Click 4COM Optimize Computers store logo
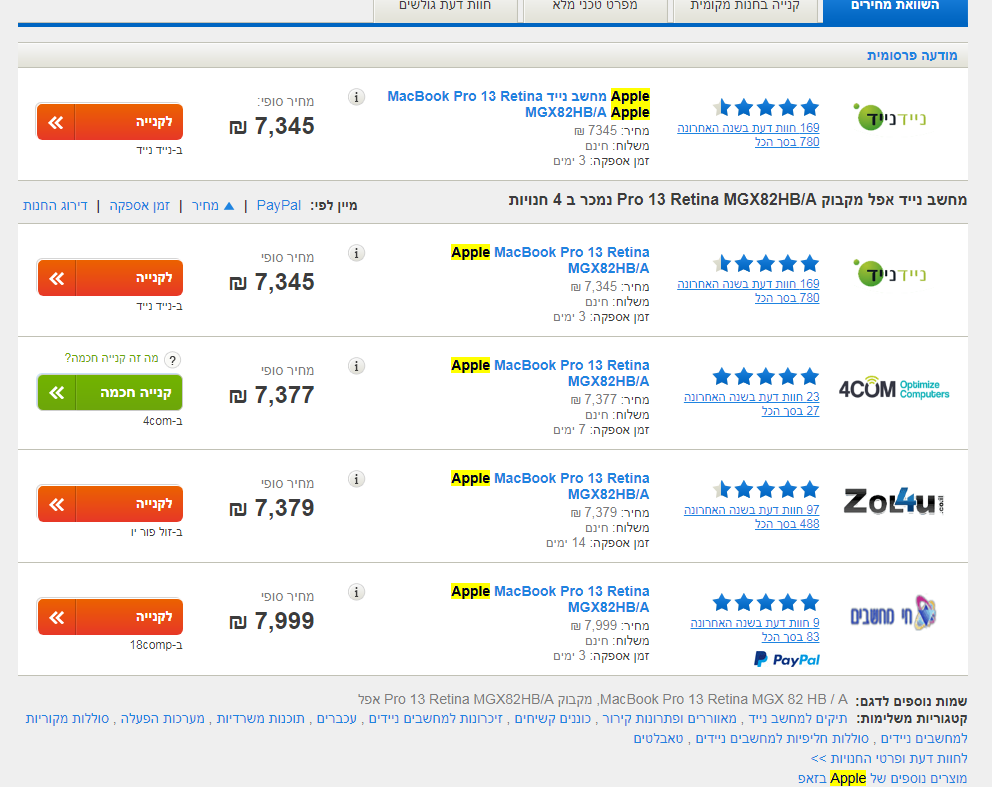Image resolution: width=992 pixels, height=787 pixels. (x=894, y=388)
